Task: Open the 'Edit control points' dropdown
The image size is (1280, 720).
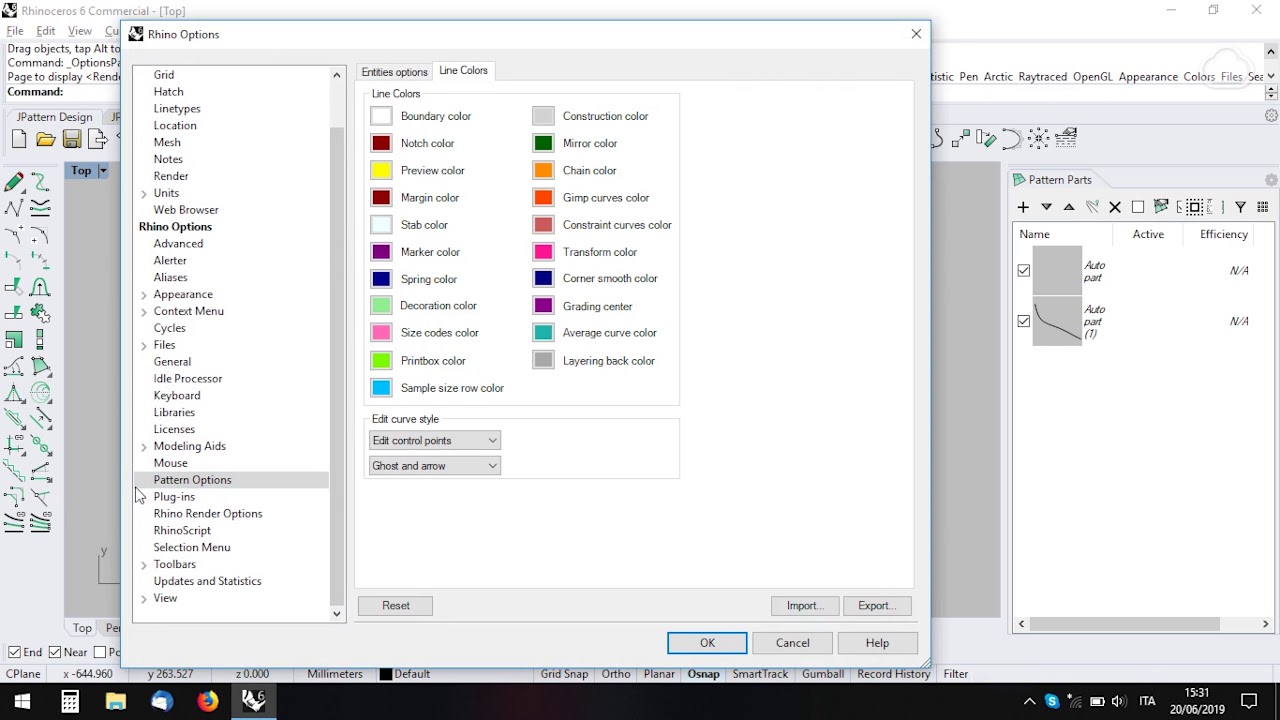Action: click(434, 441)
